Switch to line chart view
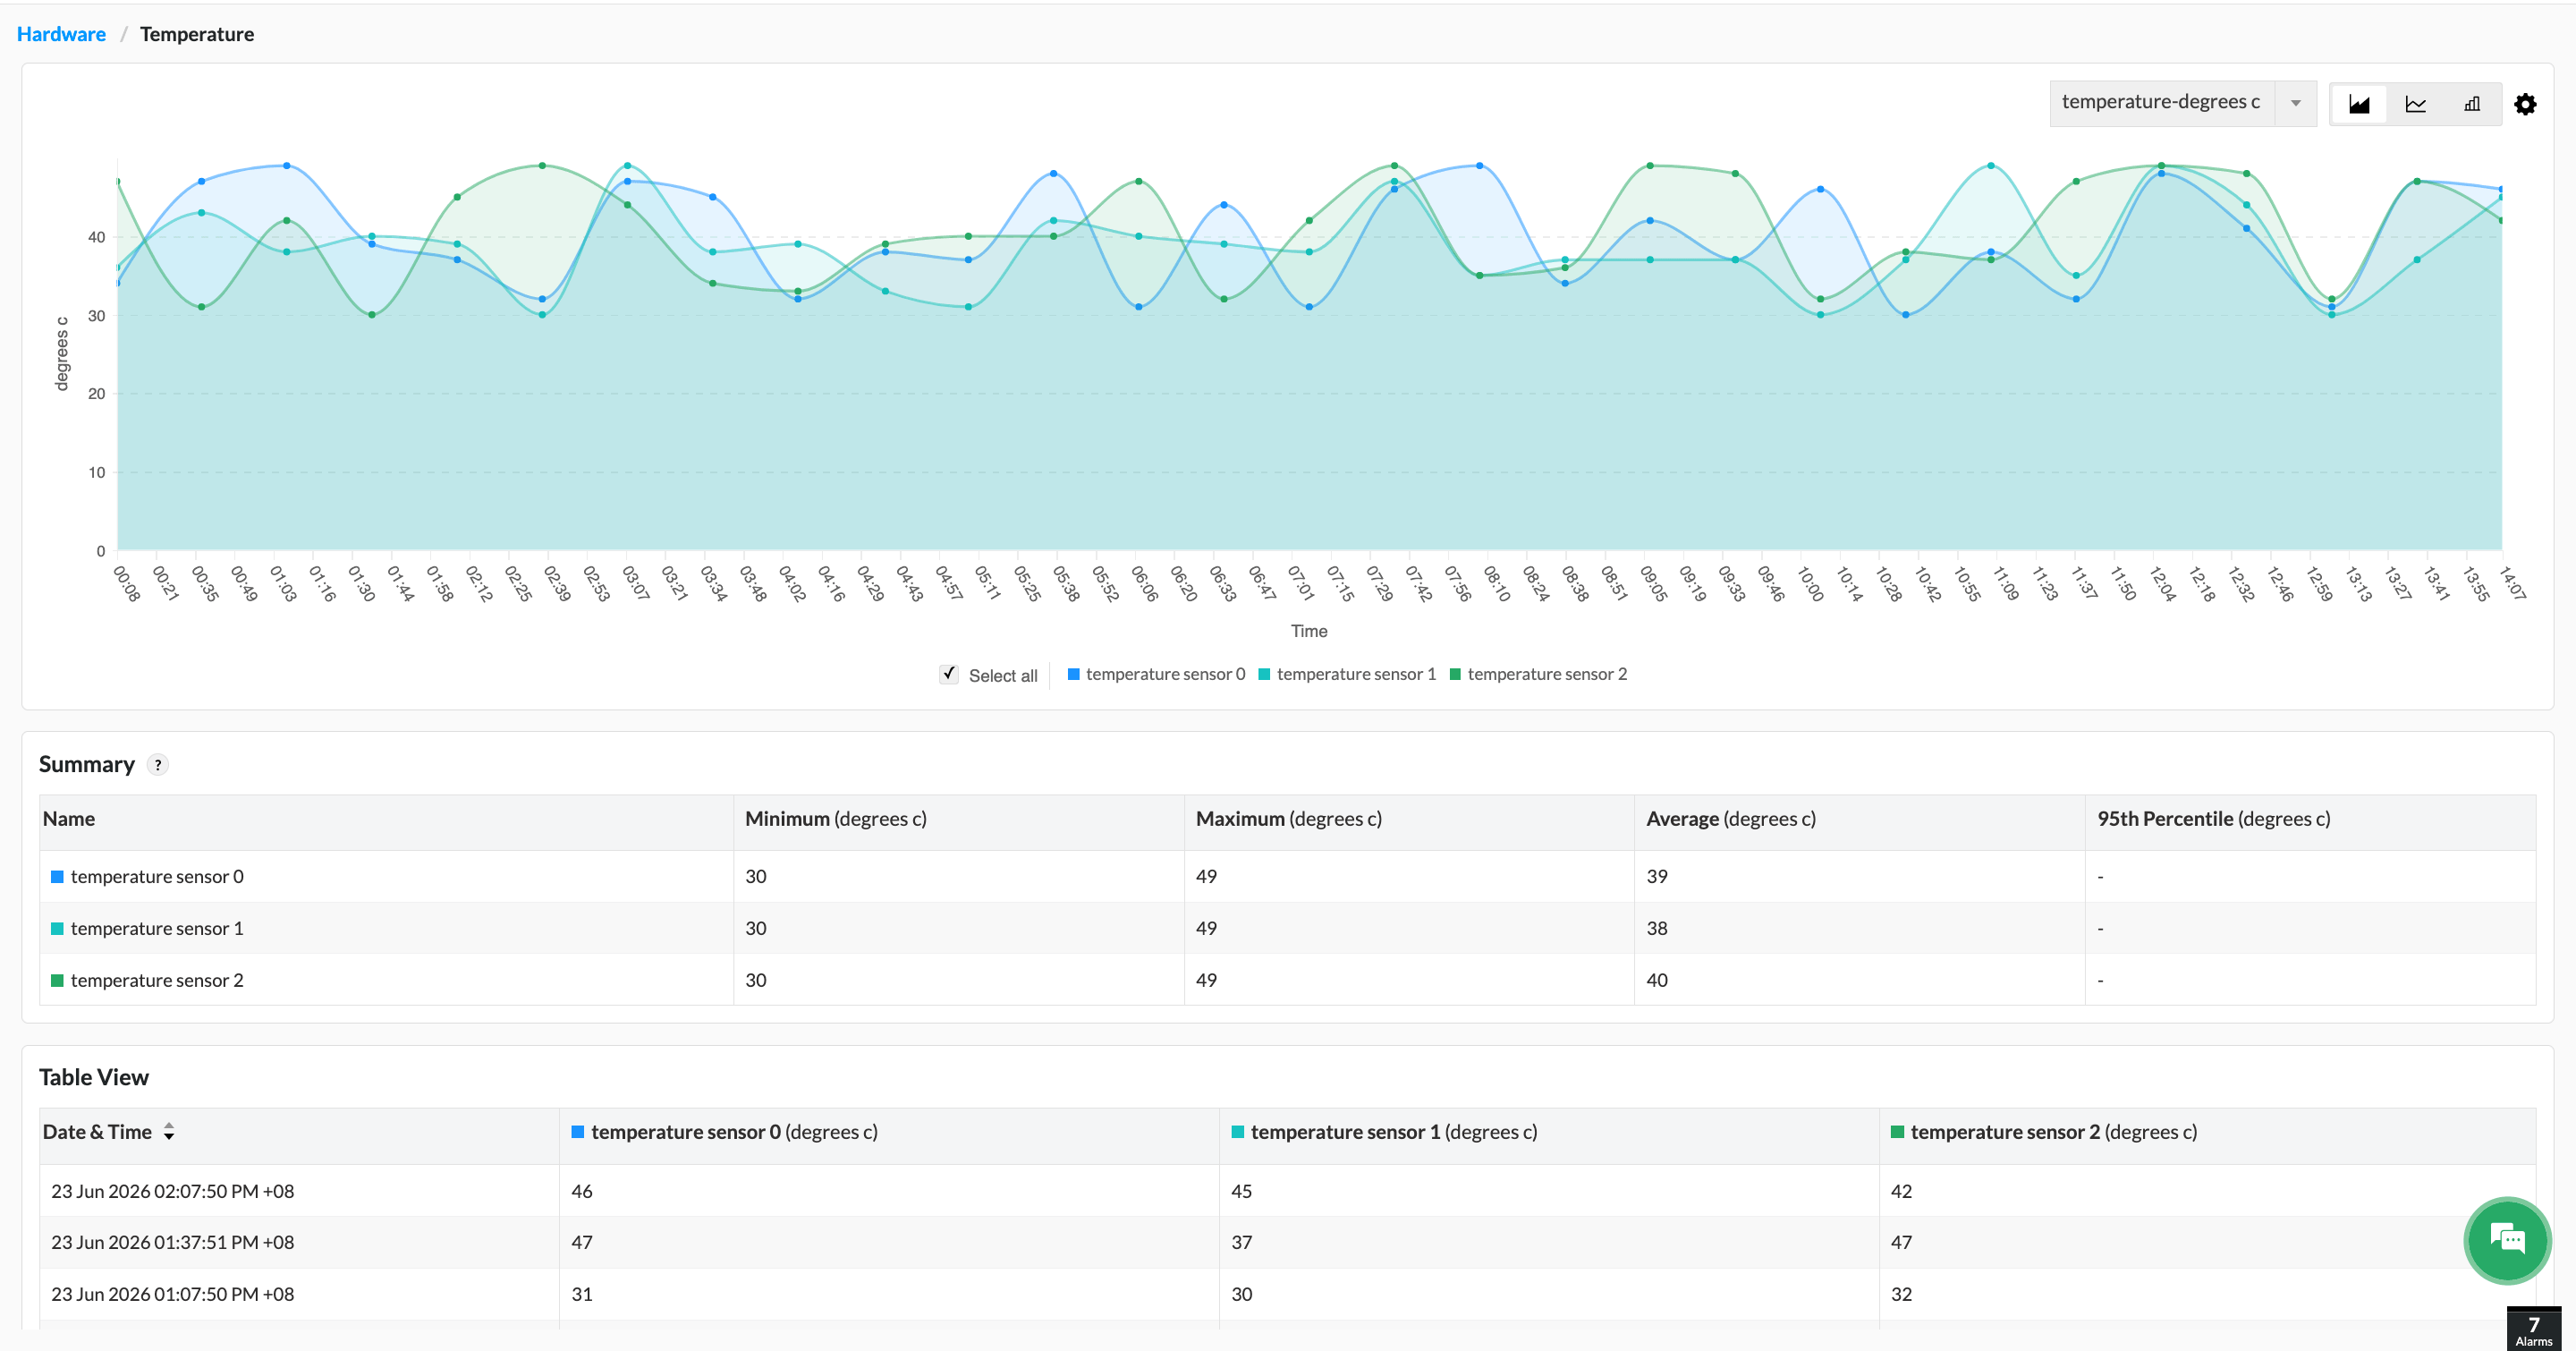Viewport: 2576px width, 1351px height. tap(2415, 104)
